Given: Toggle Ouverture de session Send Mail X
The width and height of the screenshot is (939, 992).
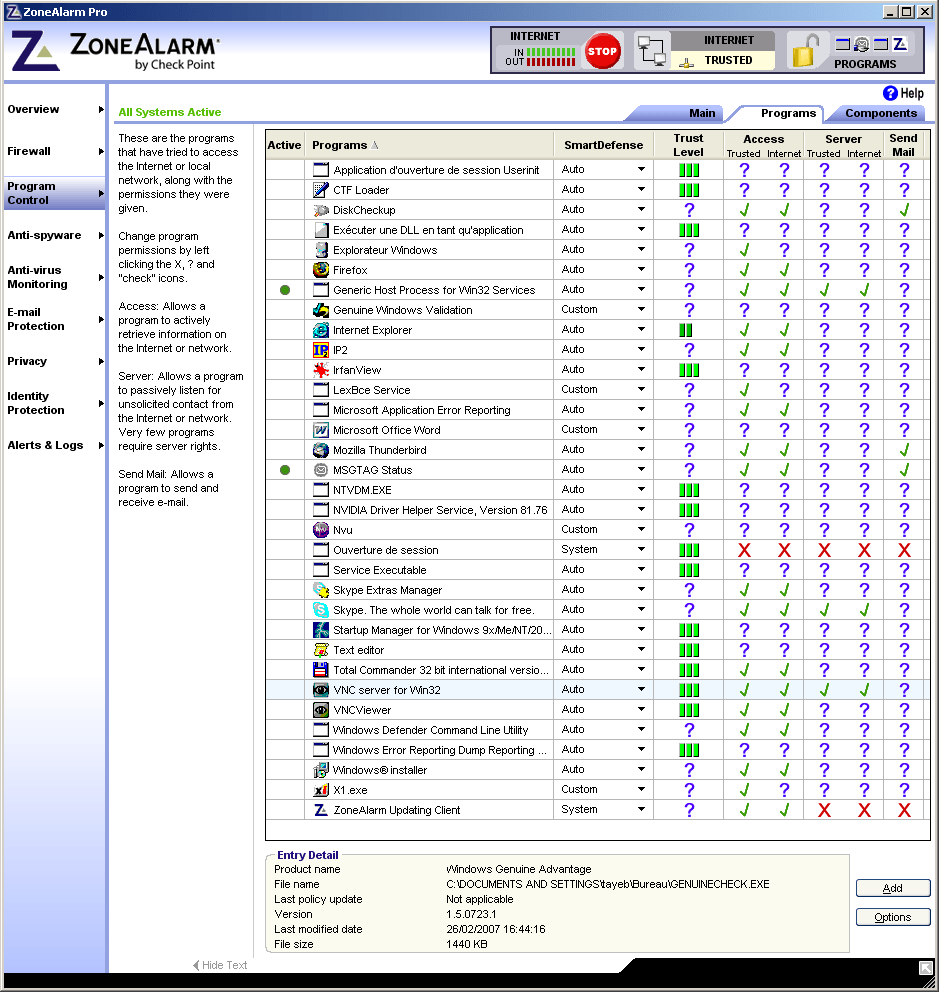Looking at the screenshot, I should [904, 550].
